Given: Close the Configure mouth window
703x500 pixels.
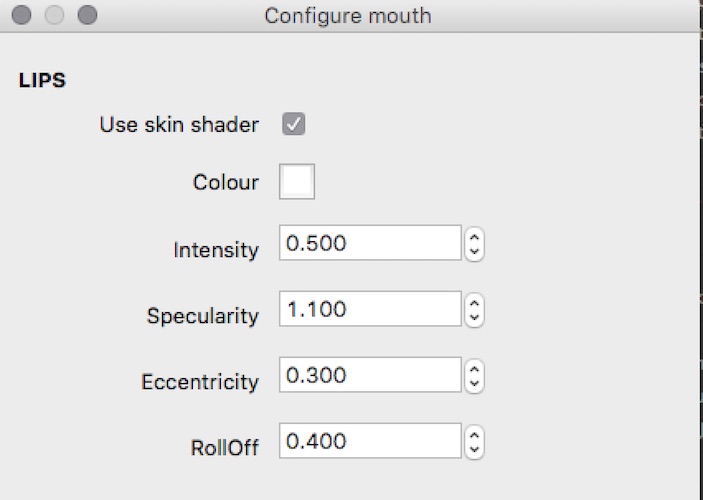Looking at the screenshot, I should [22, 16].
